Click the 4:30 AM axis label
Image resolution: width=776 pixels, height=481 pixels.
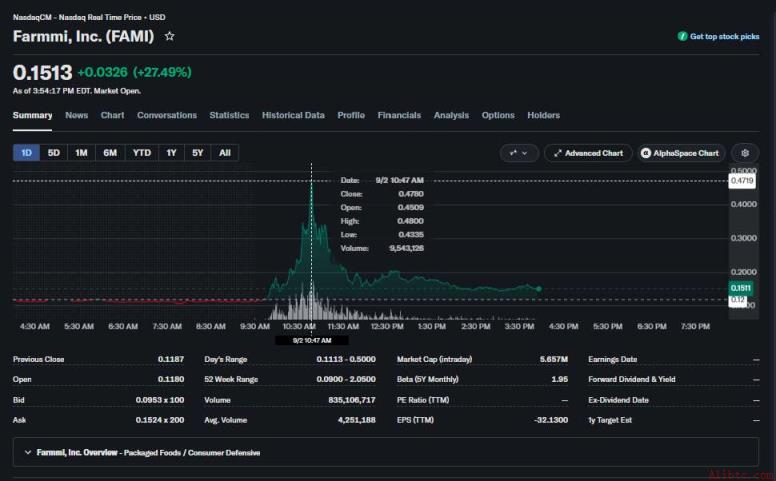[35, 327]
